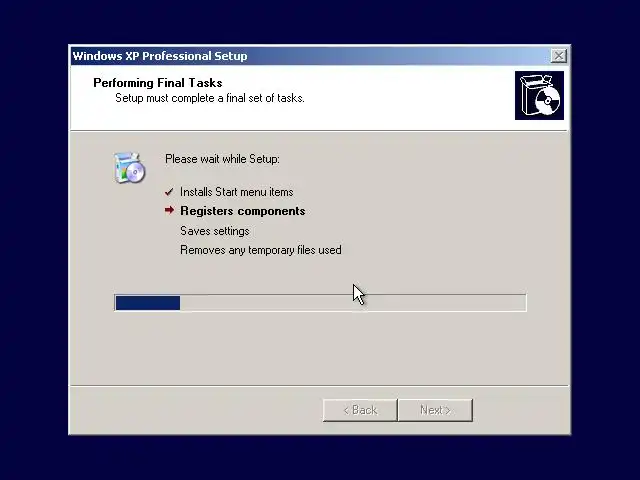Click the 'Performing Final Tasks' heading
The image size is (640, 480).
tap(158, 83)
